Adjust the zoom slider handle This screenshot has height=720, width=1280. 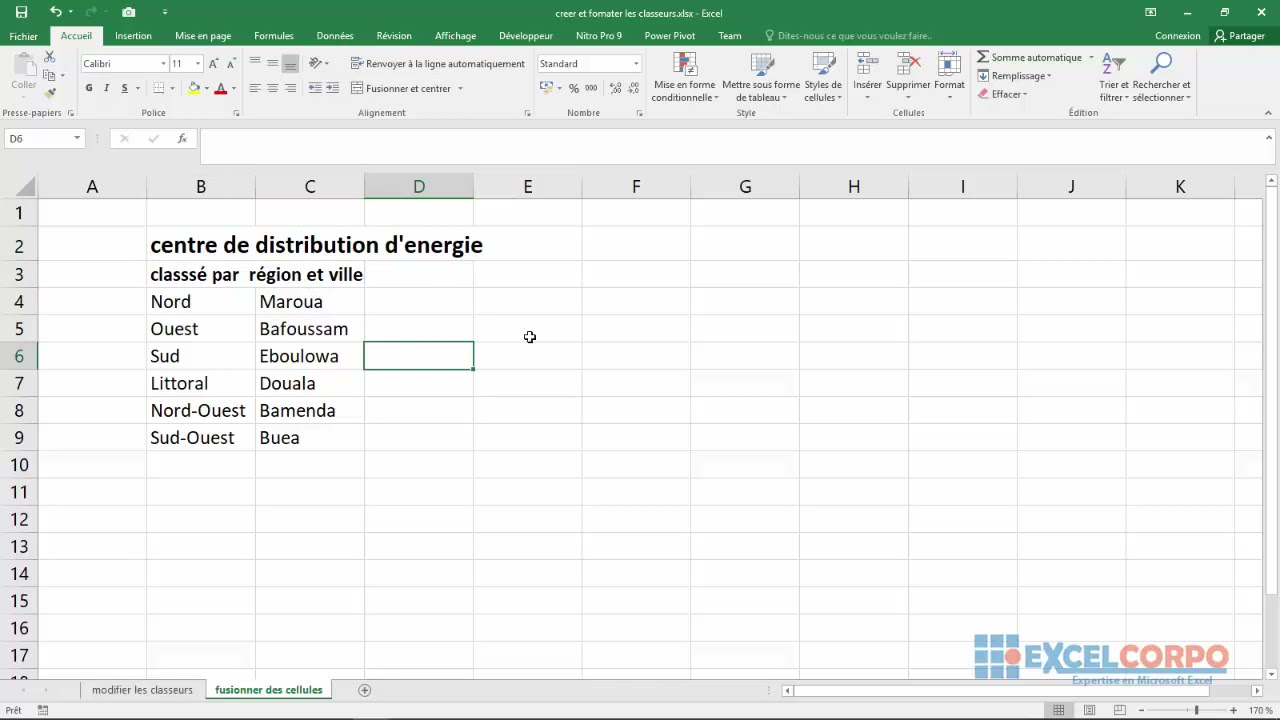point(1196,710)
